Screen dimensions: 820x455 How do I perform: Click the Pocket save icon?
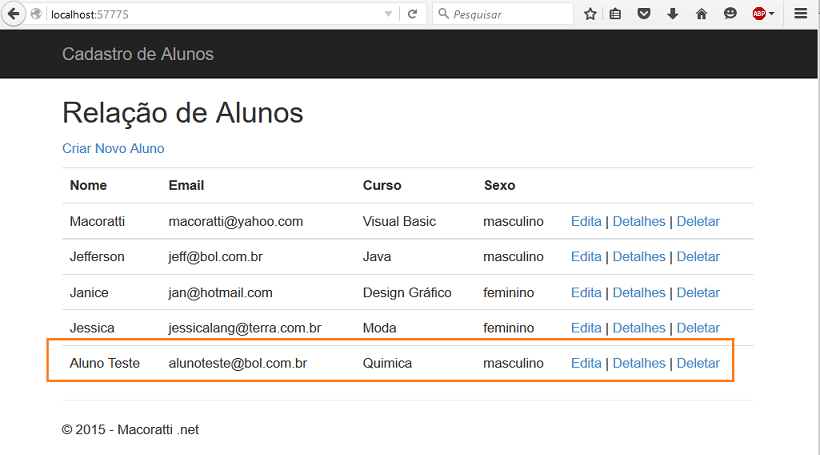click(x=644, y=14)
